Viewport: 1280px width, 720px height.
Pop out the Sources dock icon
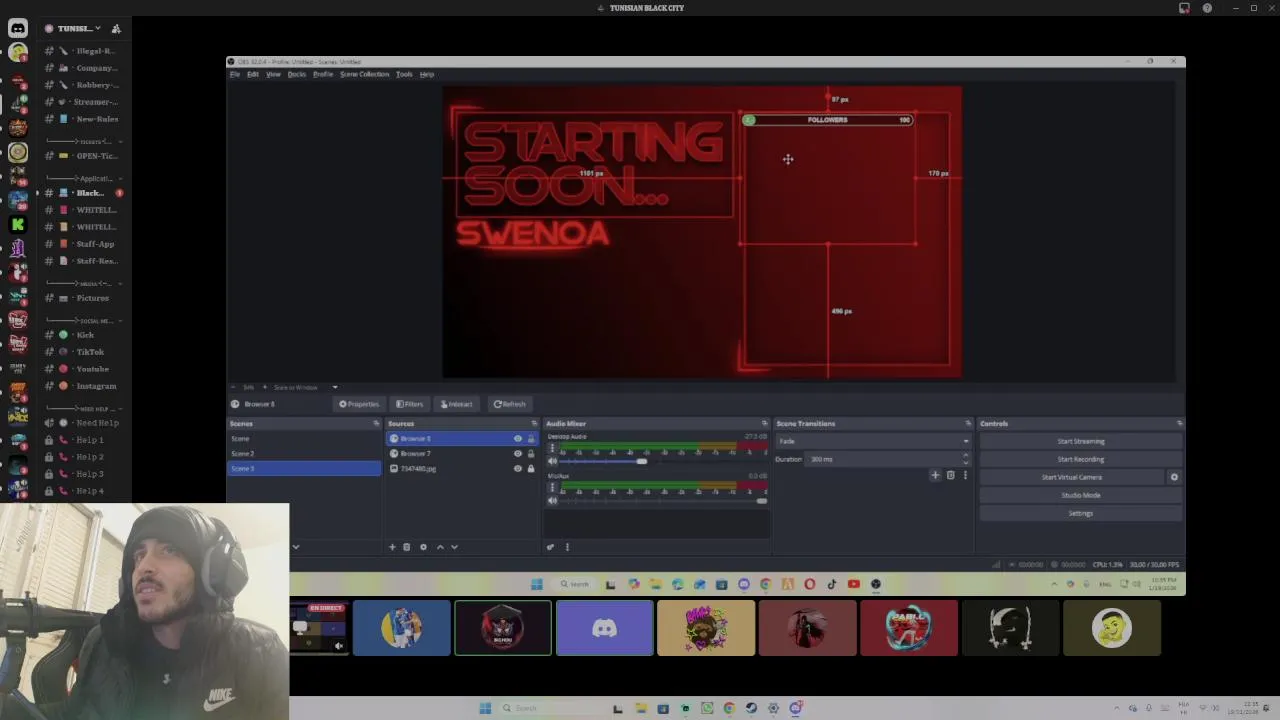coord(536,424)
